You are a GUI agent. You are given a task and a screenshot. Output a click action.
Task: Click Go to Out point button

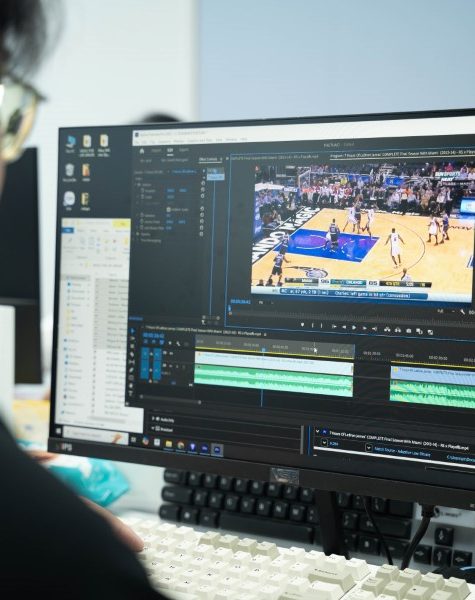click(x=374, y=329)
